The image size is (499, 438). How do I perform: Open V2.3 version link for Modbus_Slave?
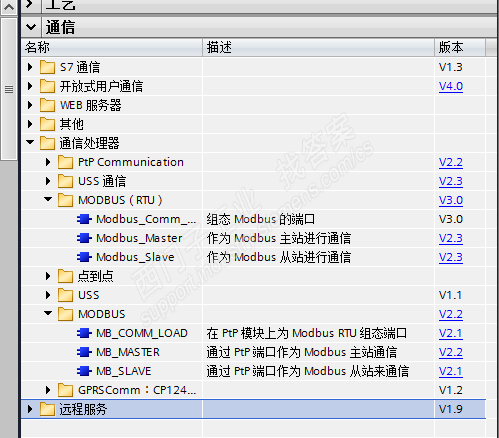point(451,257)
